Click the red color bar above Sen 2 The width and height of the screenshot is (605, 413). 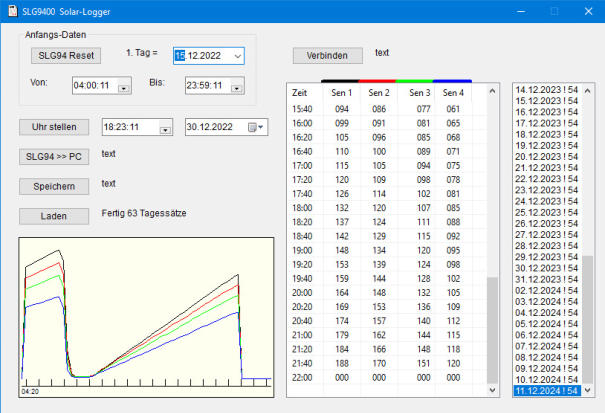pyautogui.click(x=377, y=79)
